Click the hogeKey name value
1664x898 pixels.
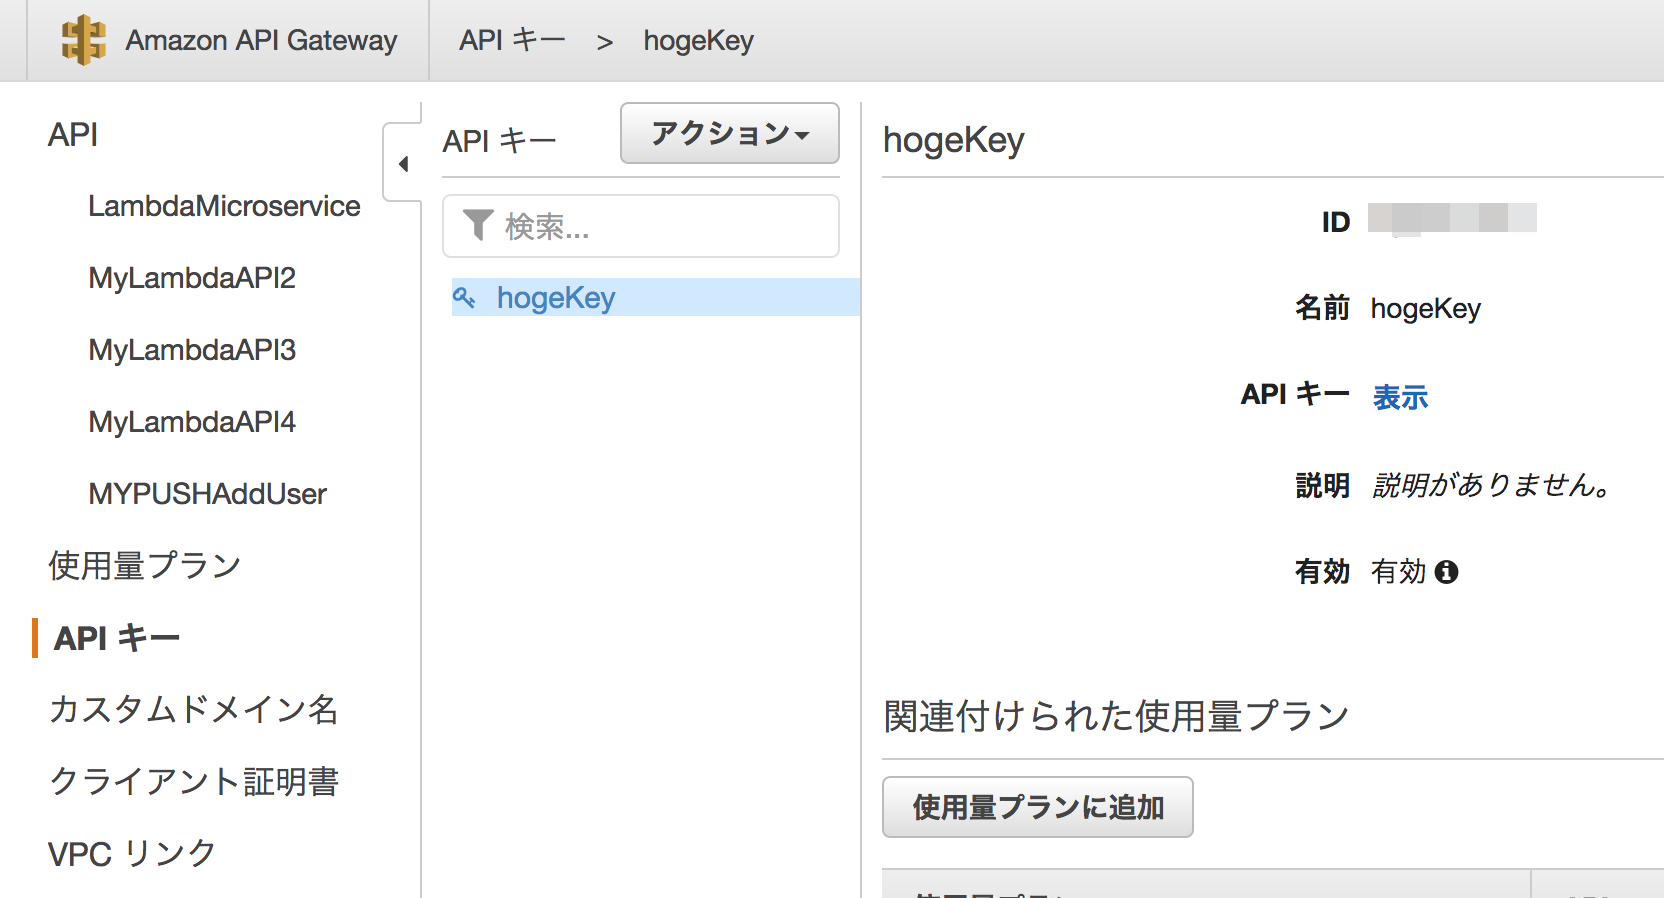[1426, 309]
